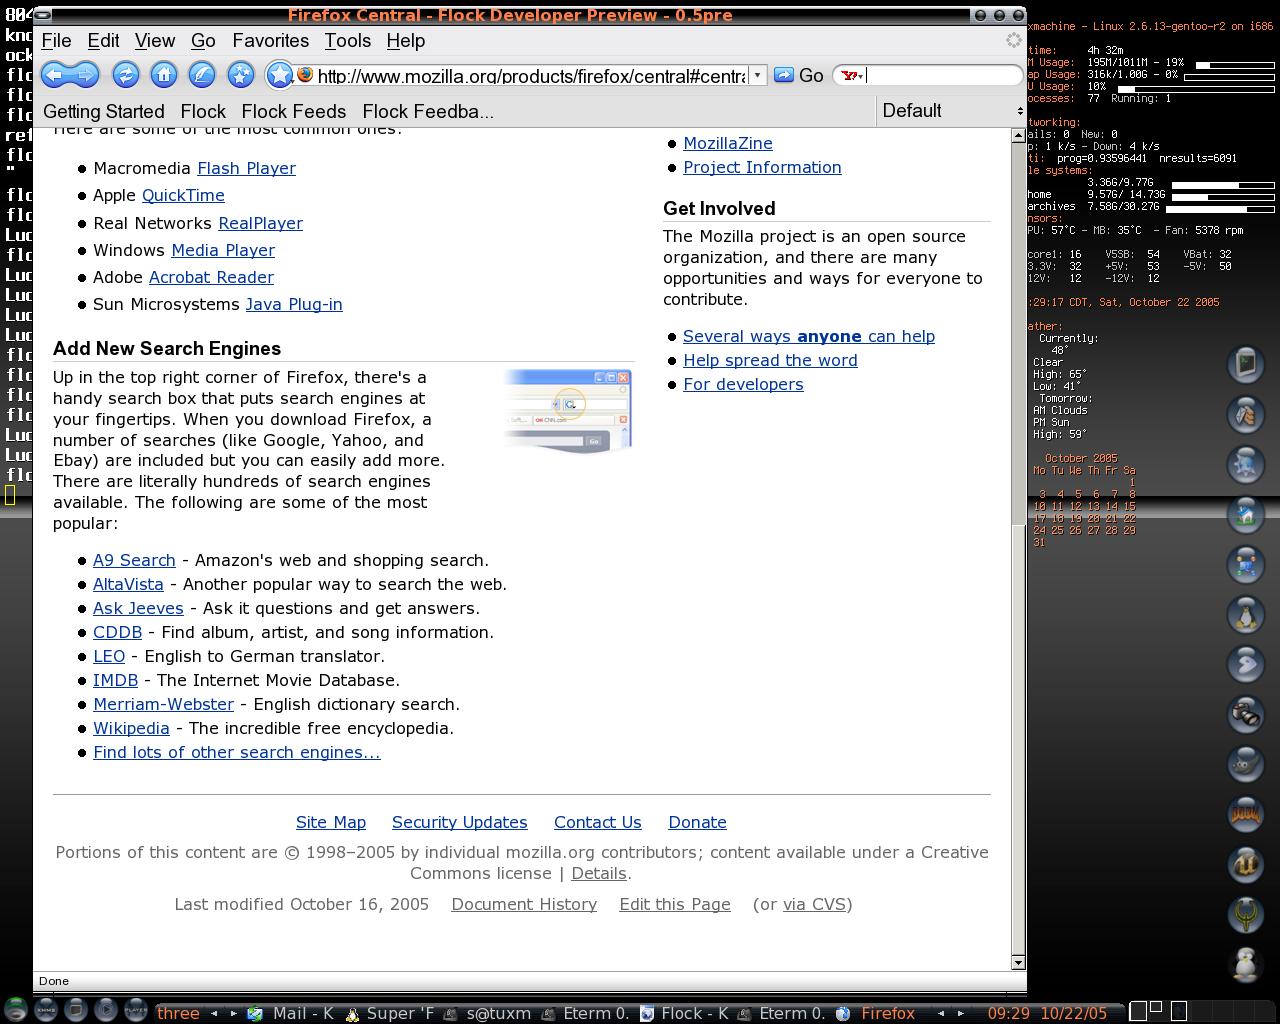Click the XMMS launcher in the bottom panel
1280x1024 pixels.
[45, 1010]
